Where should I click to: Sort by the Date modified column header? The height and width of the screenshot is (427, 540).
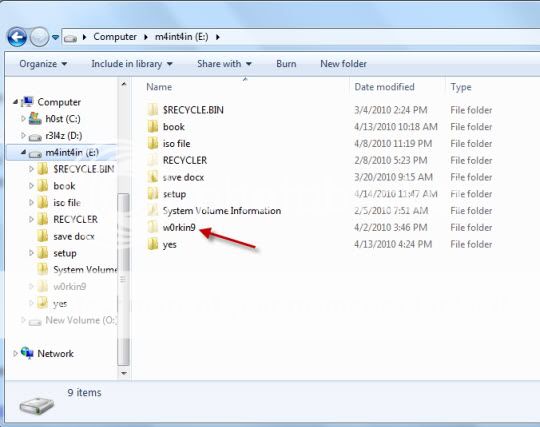click(x=384, y=87)
